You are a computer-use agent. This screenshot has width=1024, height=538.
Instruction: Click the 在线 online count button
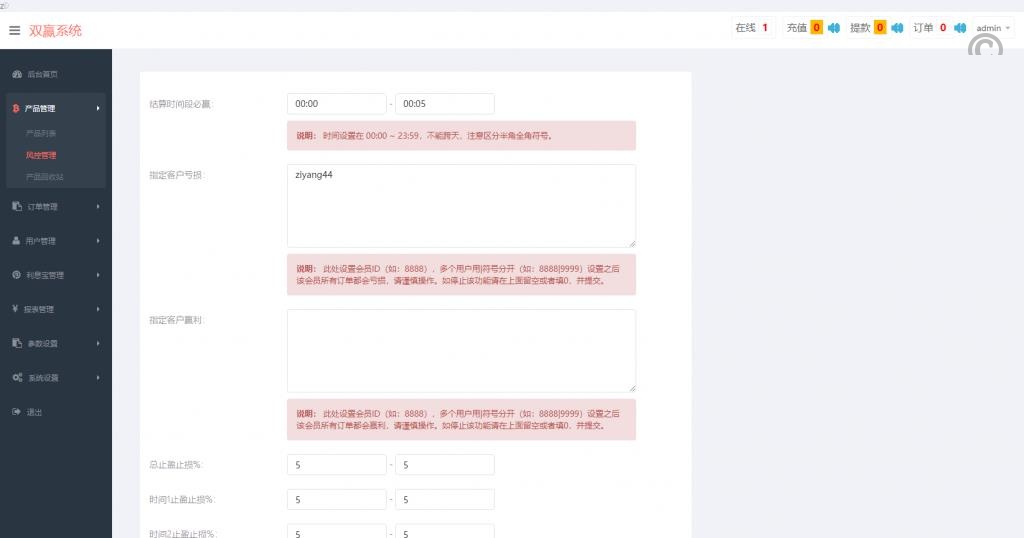(x=751, y=28)
